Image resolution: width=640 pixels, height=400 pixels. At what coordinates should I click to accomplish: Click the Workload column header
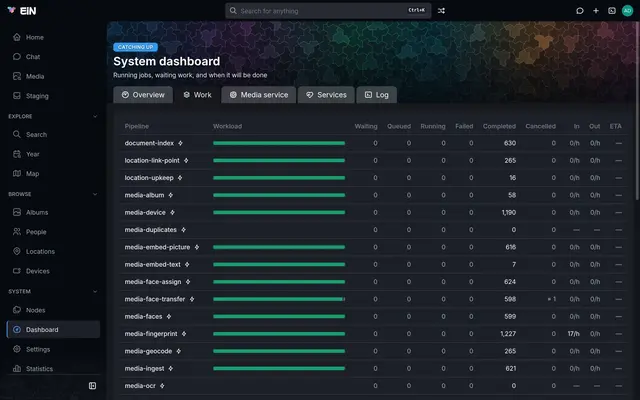point(227,127)
